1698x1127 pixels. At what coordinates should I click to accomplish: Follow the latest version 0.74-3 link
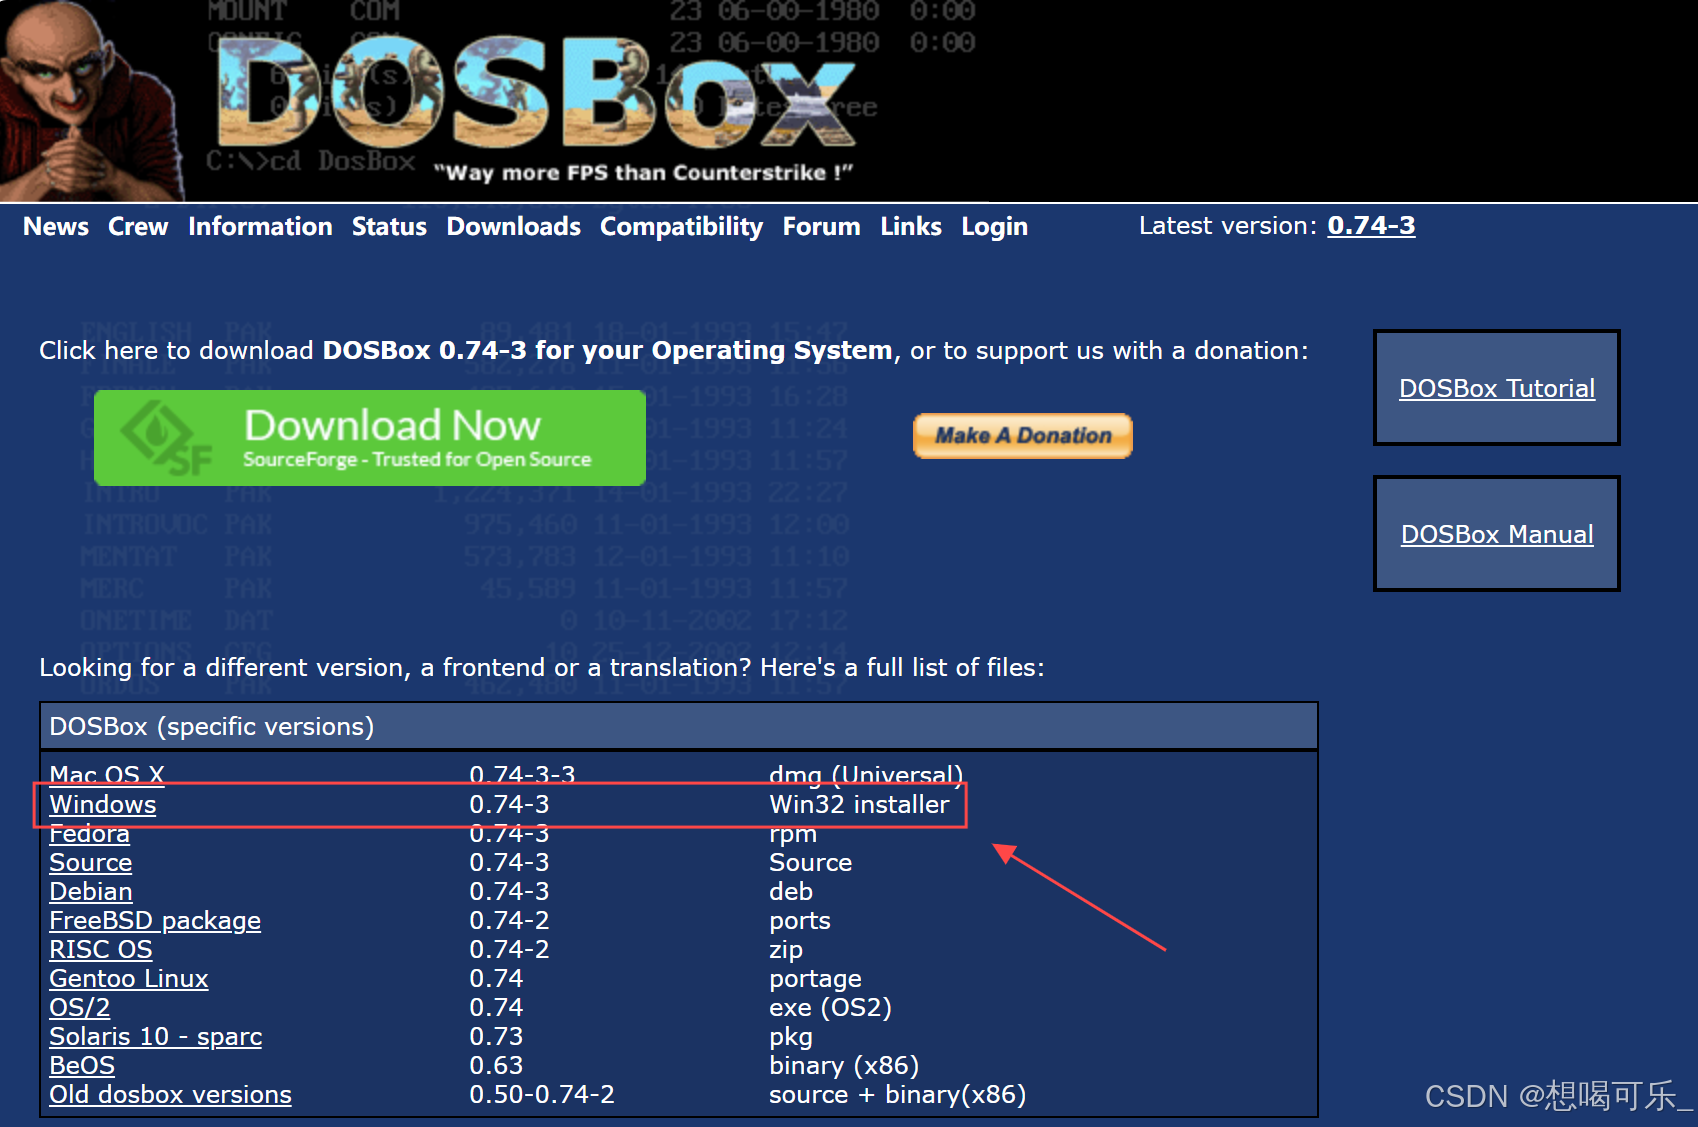(1371, 226)
